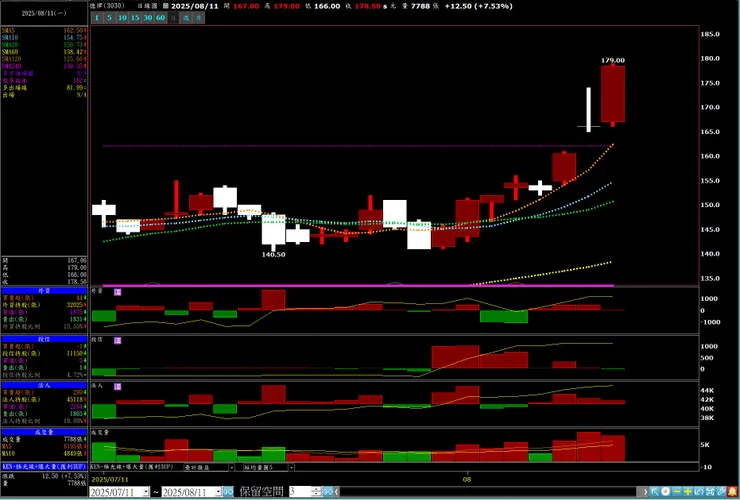
Task: Open settings icon in the 券資 panel
Action: point(118,292)
